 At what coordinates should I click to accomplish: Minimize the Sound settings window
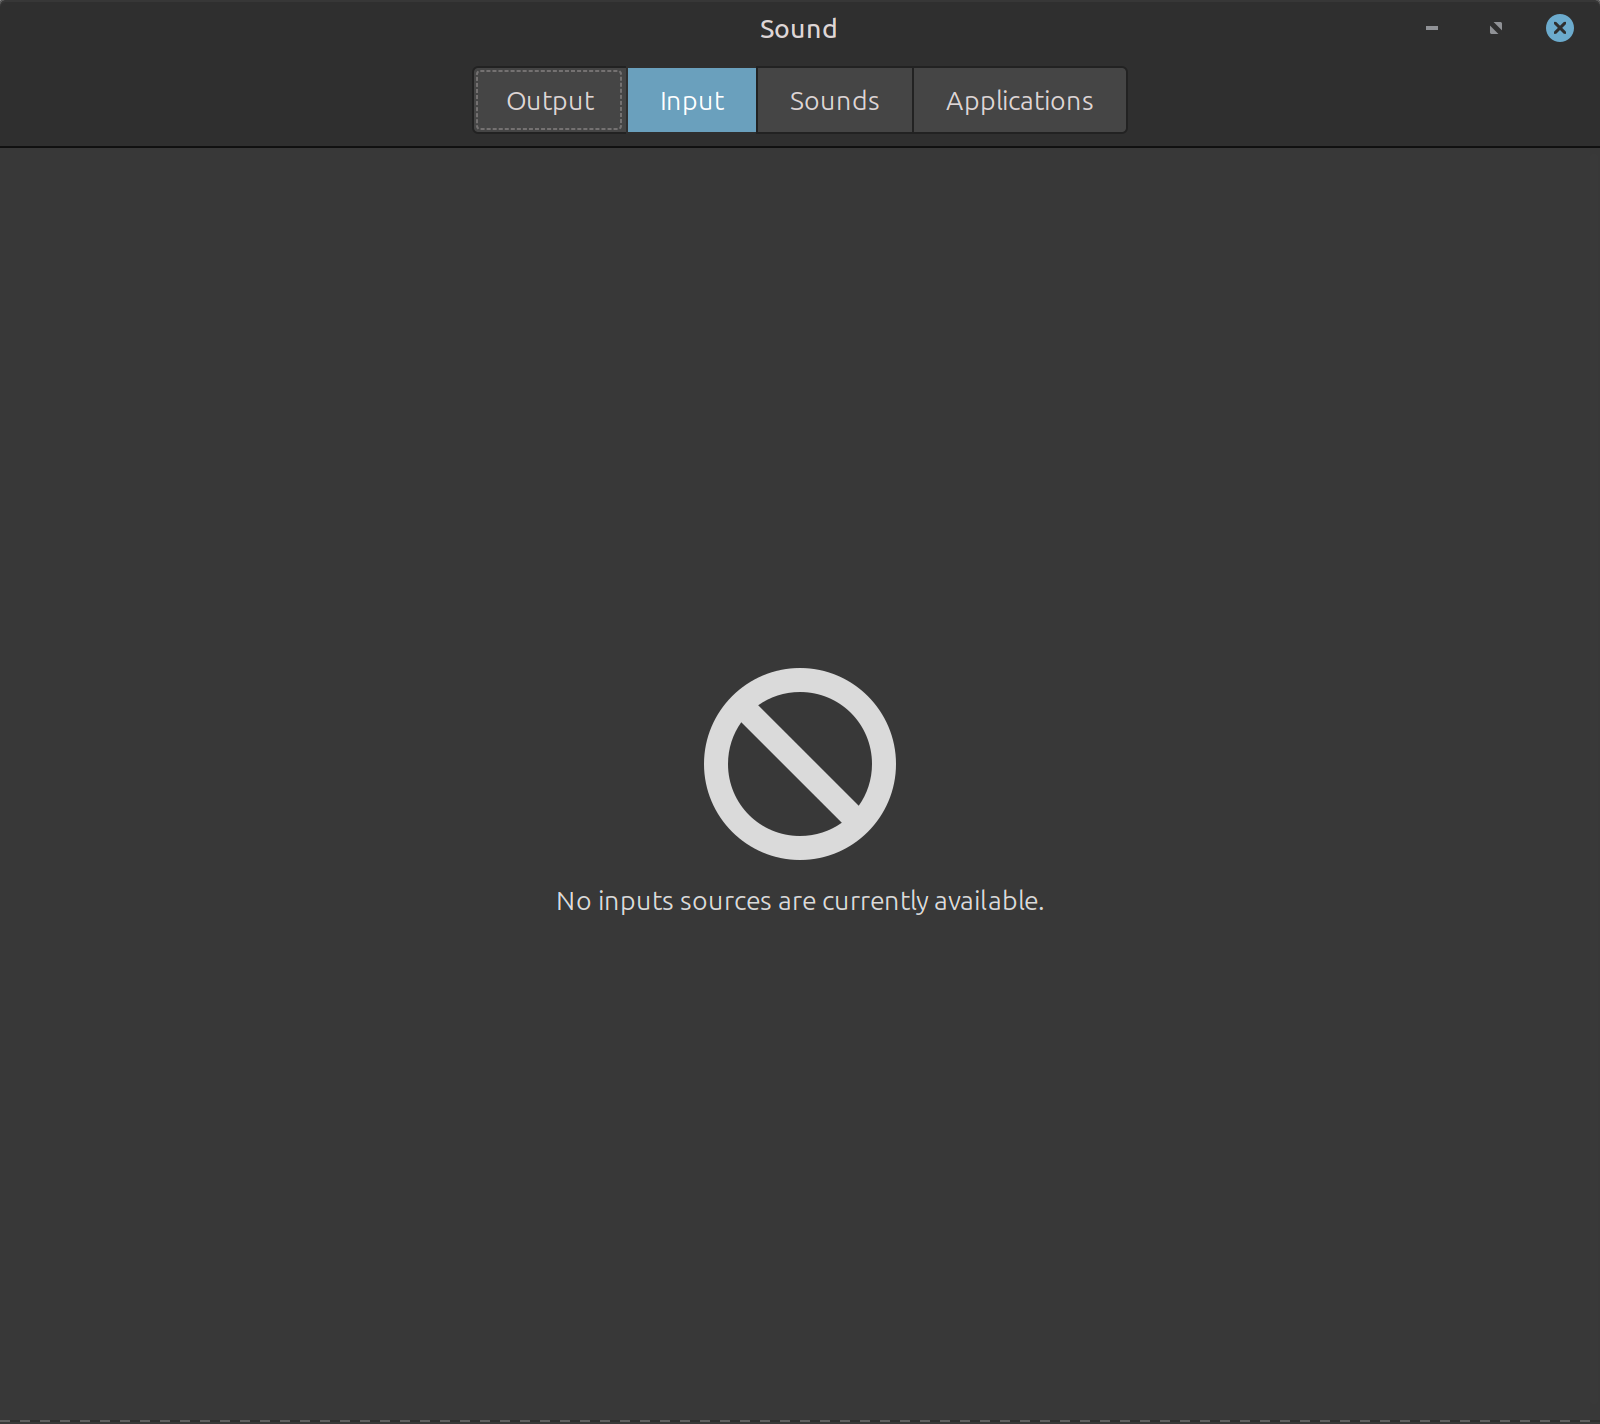click(x=1431, y=28)
